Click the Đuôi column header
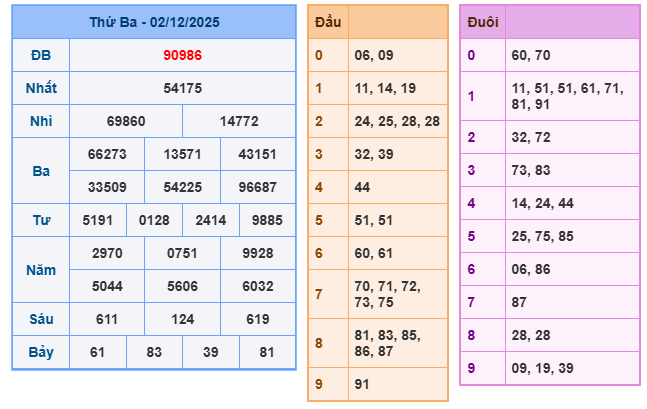This screenshot has height=409, width=647. click(x=482, y=22)
